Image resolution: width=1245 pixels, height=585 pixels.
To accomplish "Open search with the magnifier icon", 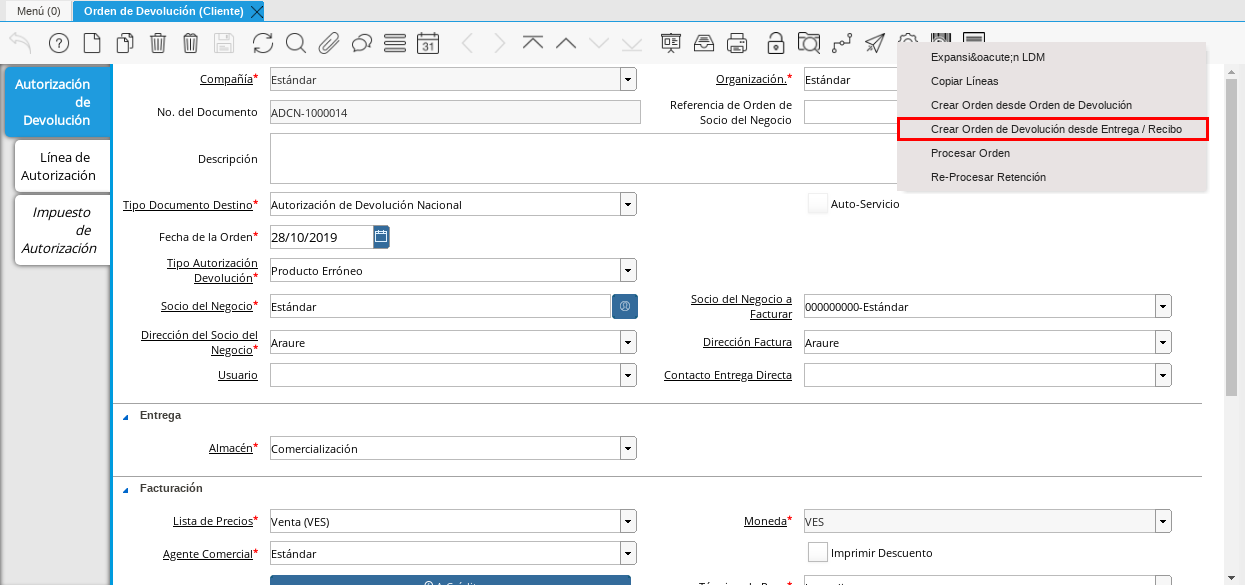I will click(296, 43).
